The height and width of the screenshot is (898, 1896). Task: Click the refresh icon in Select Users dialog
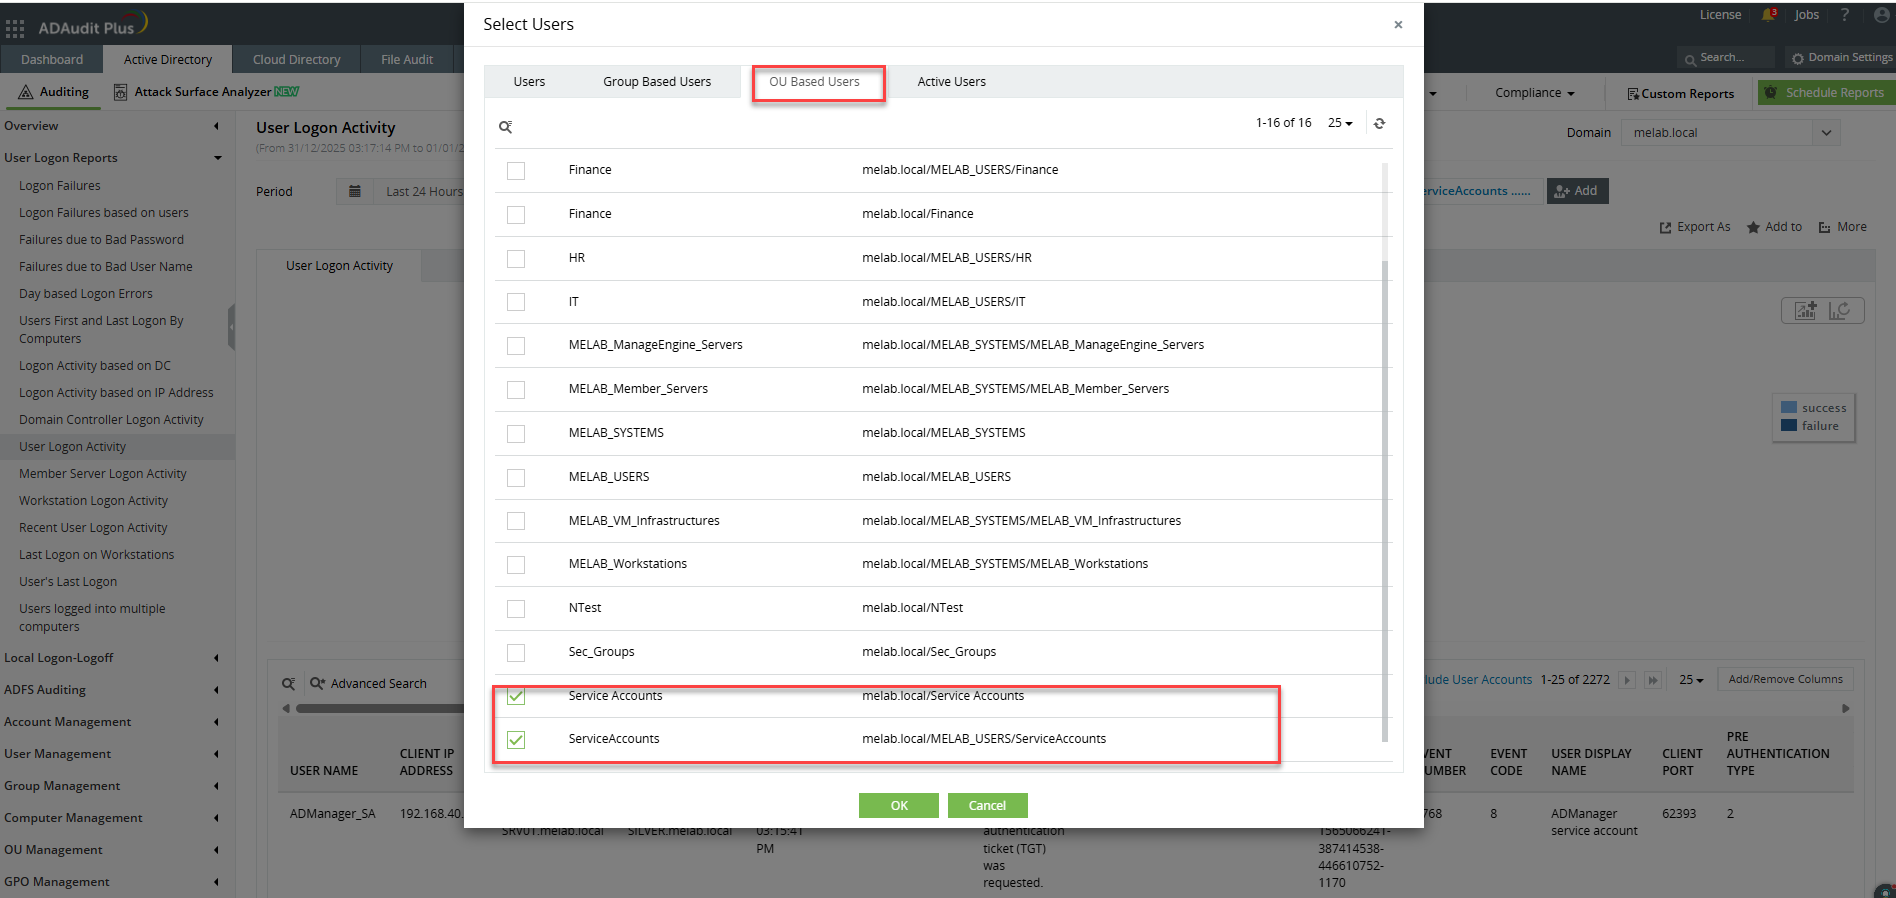point(1379,123)
